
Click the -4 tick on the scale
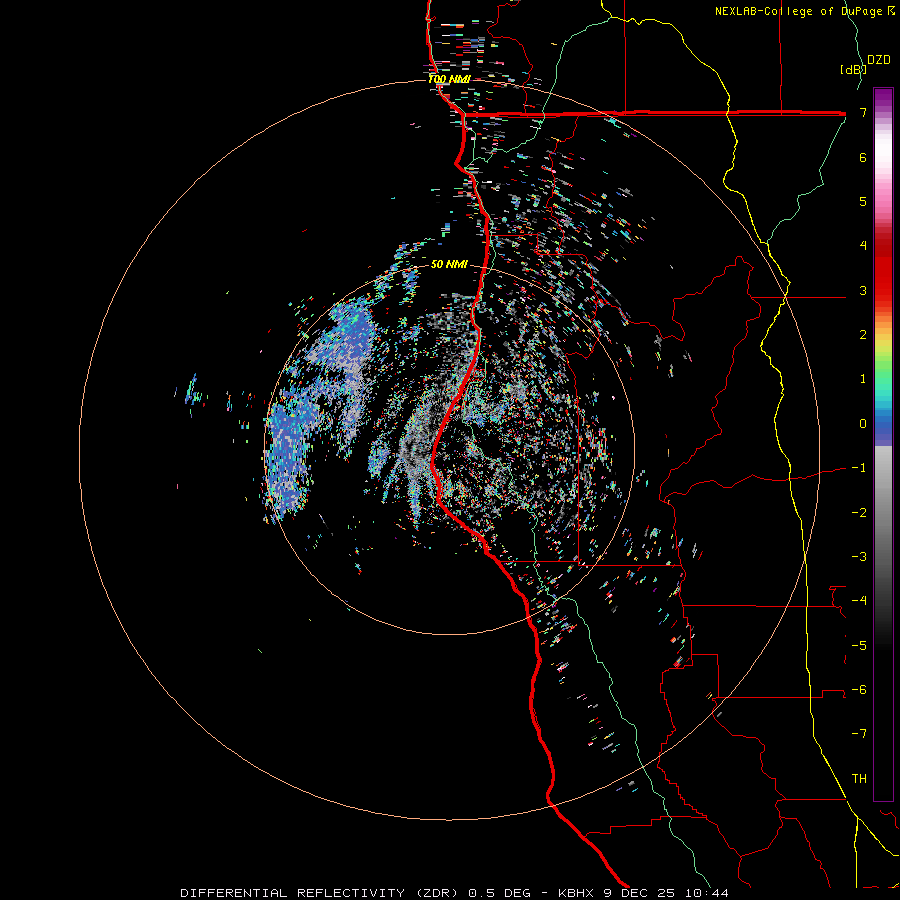point(859,601)
